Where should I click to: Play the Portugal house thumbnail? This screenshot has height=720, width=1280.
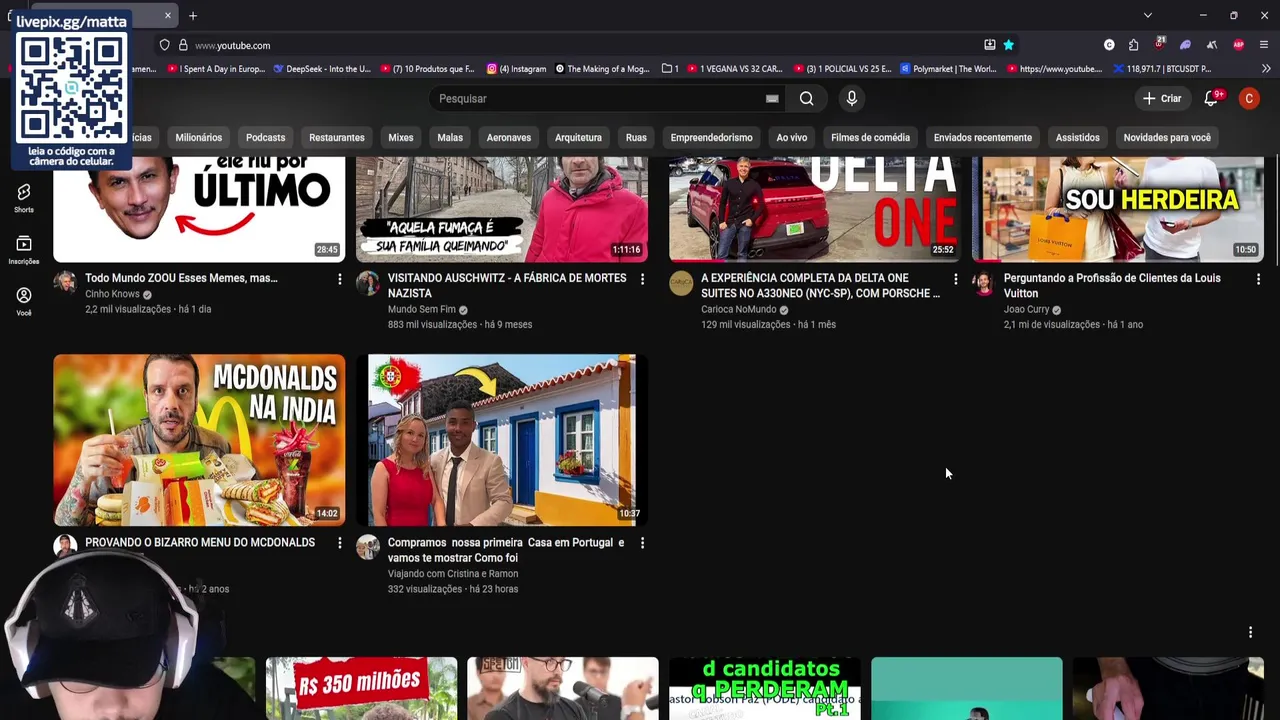(502, 440)
